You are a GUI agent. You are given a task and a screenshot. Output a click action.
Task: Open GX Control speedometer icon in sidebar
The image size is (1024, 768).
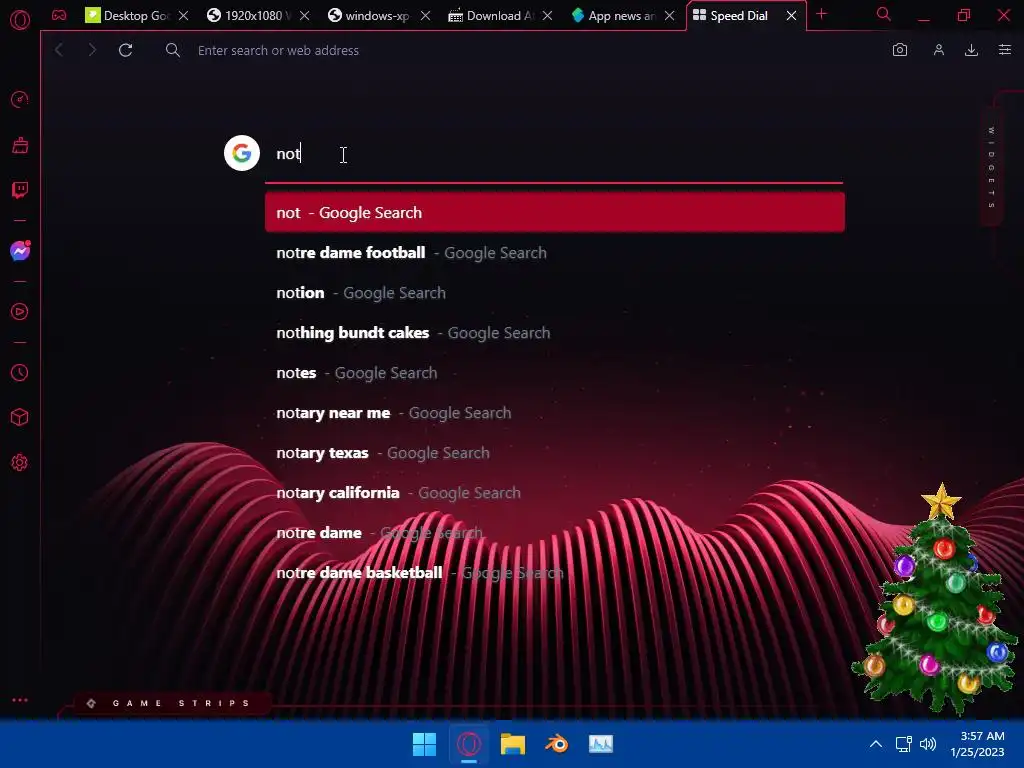(x=20, y=99)
